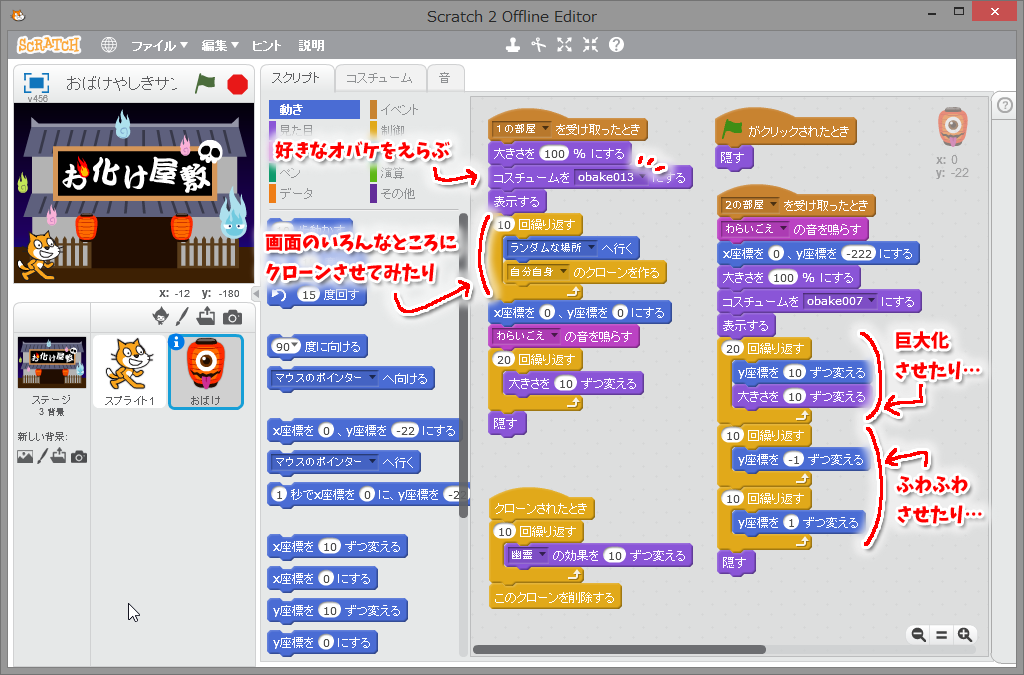The width and height of the screenshot is (1024, 675).
Task: Open マウスのポインター dropdown in へ行く block
Action: click(372, 461)
